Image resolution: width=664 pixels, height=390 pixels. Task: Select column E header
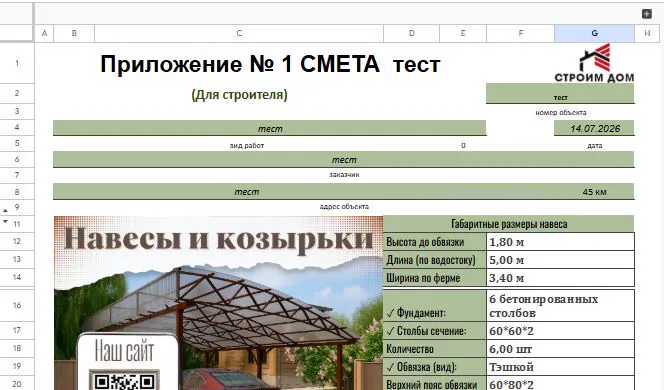tap(463, 33)
